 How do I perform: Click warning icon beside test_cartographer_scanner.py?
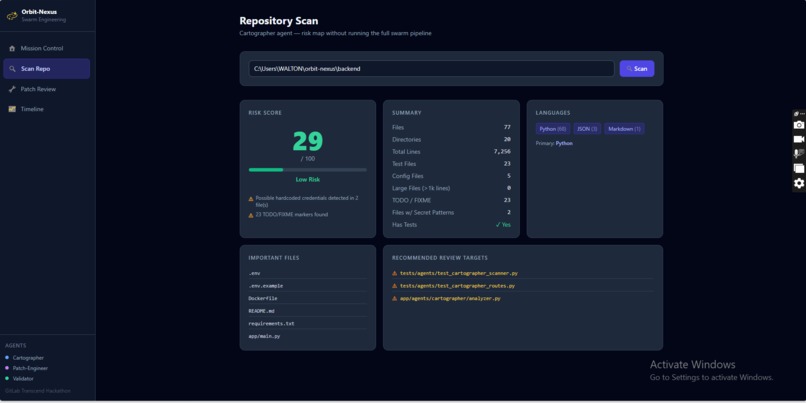[x=395, y=273]
